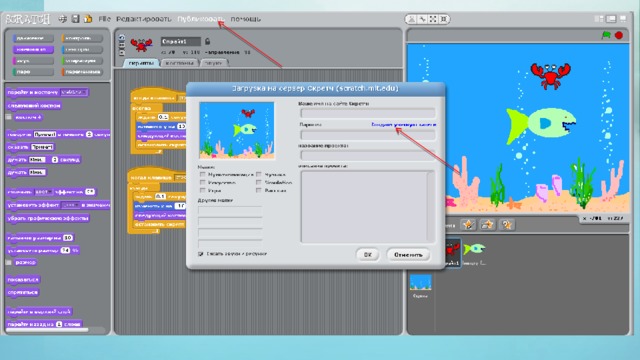Open the effect dropdown in change-effect block

44,192
